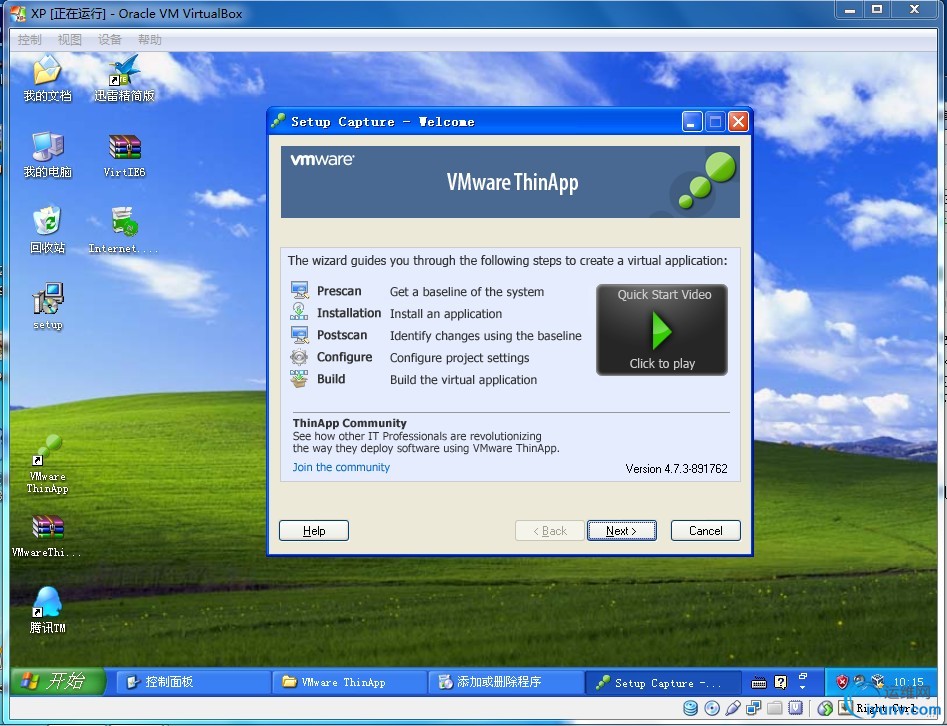Play the Quick Start Video
Screen dimensions: 947x726
pyautogui.click(x=662, y=330)
